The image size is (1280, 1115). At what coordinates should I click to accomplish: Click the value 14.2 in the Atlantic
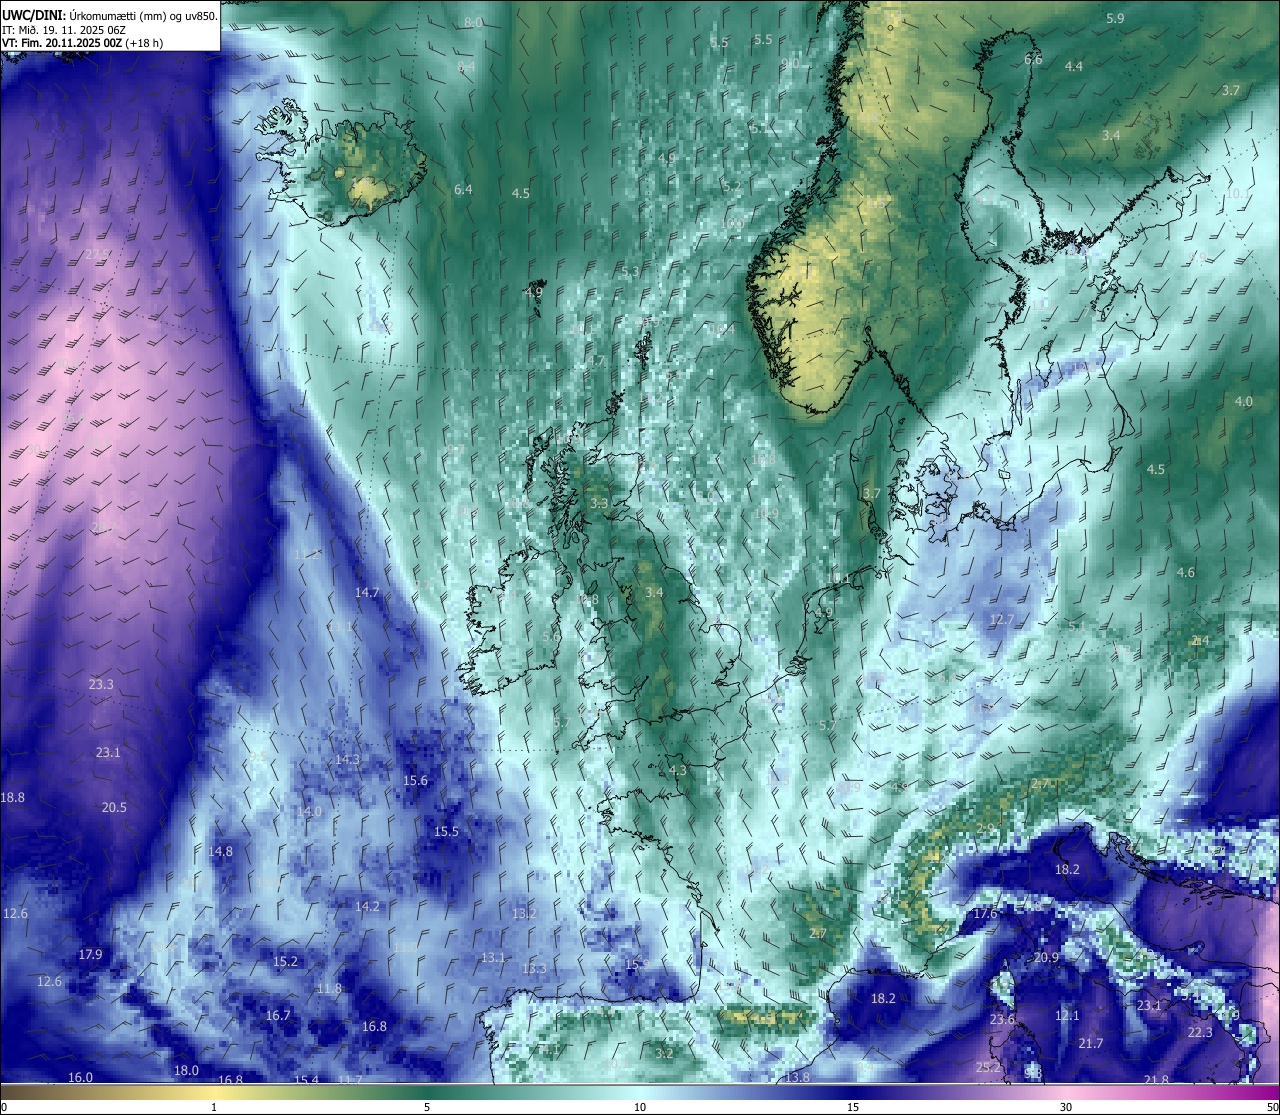point(367,906)
